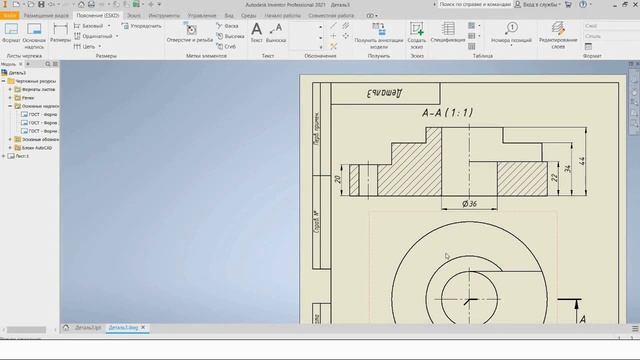Choose the Цепь chain dimension tool
The height and width of the screenshot is (360, 640).
click(85, 47)
